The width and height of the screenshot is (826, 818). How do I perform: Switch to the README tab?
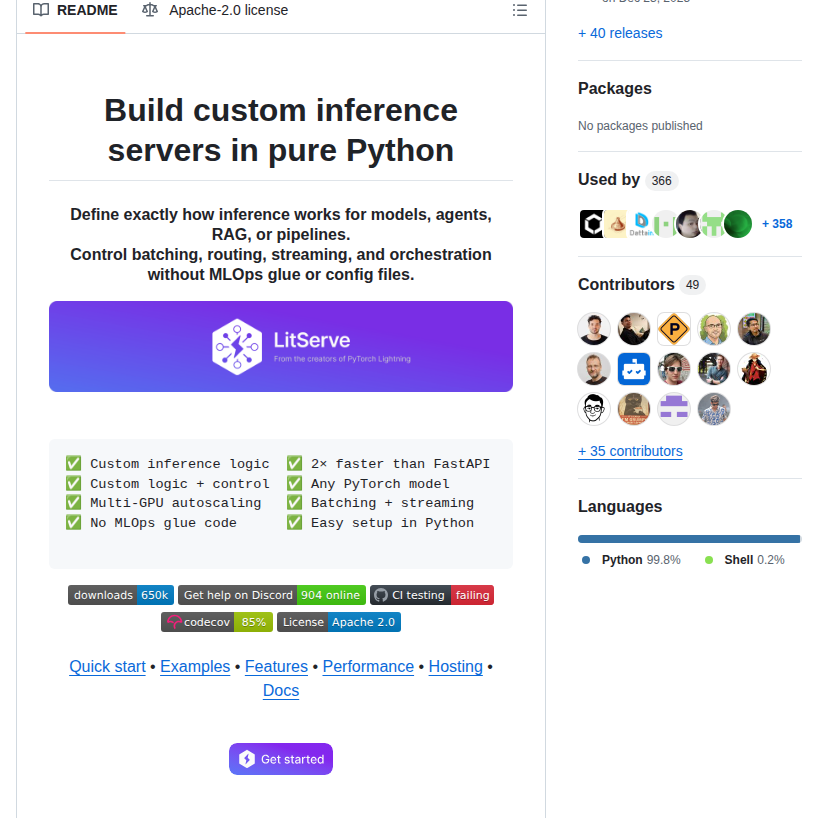pos(75,10)
